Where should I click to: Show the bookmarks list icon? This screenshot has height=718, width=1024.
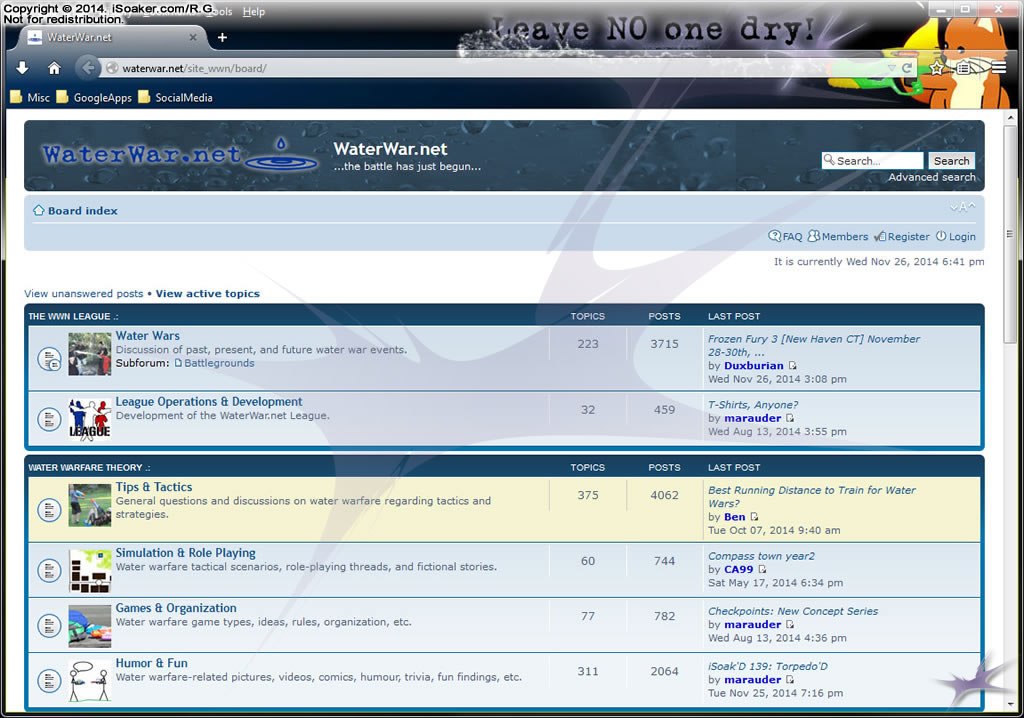click(963, 67)
